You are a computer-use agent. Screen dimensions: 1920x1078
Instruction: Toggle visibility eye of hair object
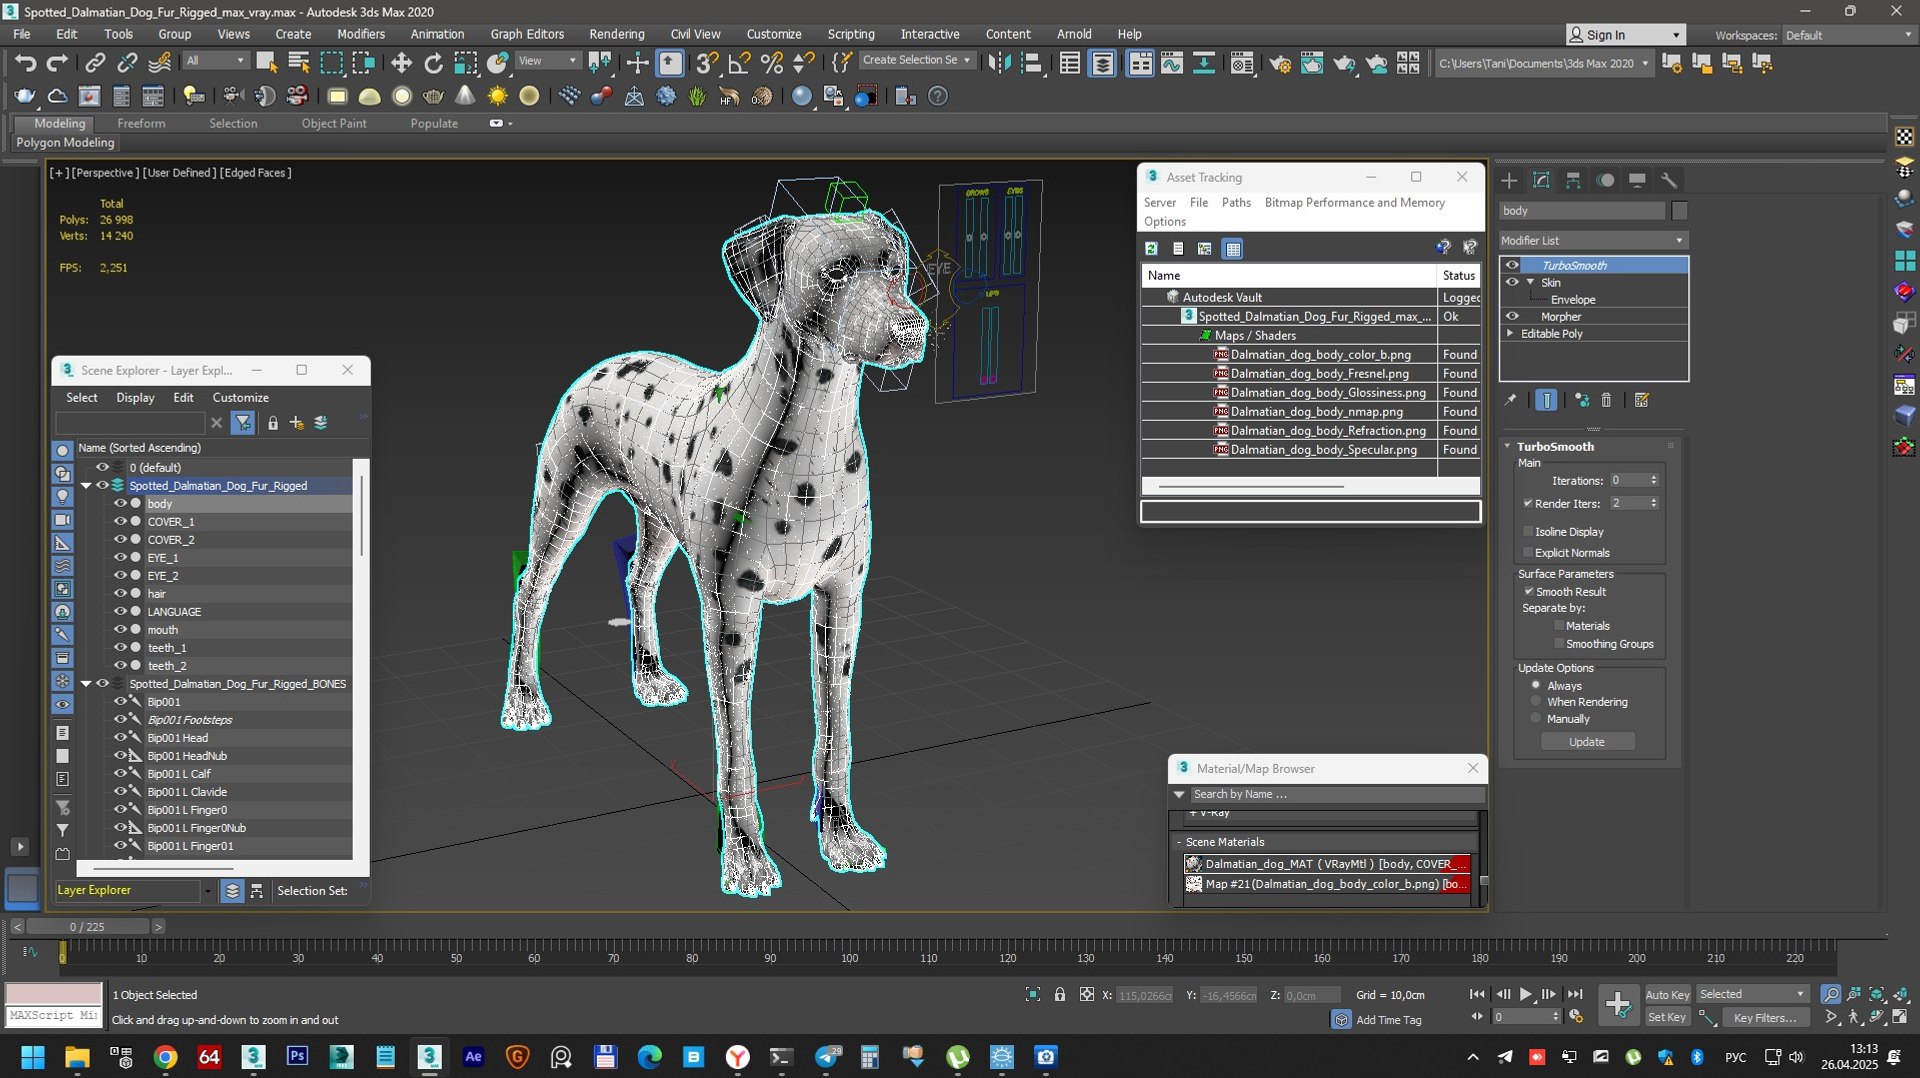coord(120,593)
